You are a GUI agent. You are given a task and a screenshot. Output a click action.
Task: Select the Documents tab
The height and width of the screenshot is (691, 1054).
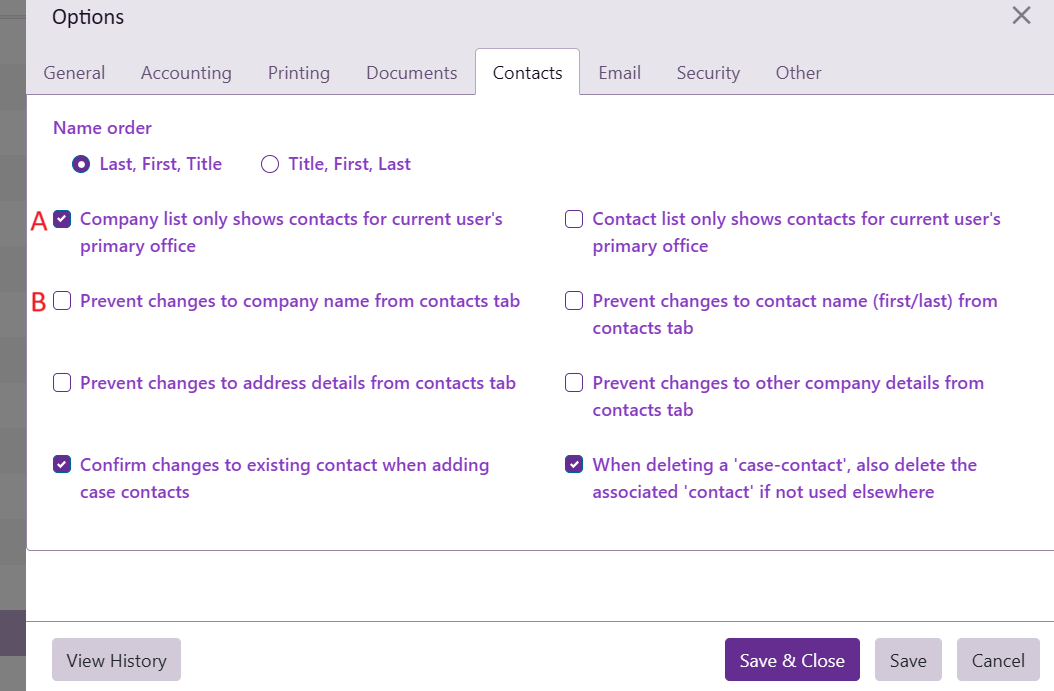pos(412,73)
